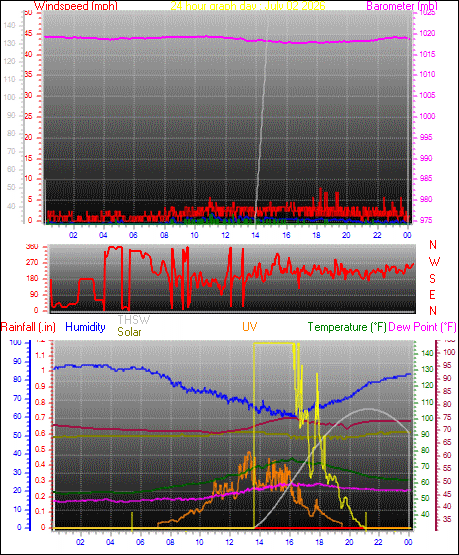Click the green Temperature (°F) legend label
The image size is (459, 555).
point(347,327)
